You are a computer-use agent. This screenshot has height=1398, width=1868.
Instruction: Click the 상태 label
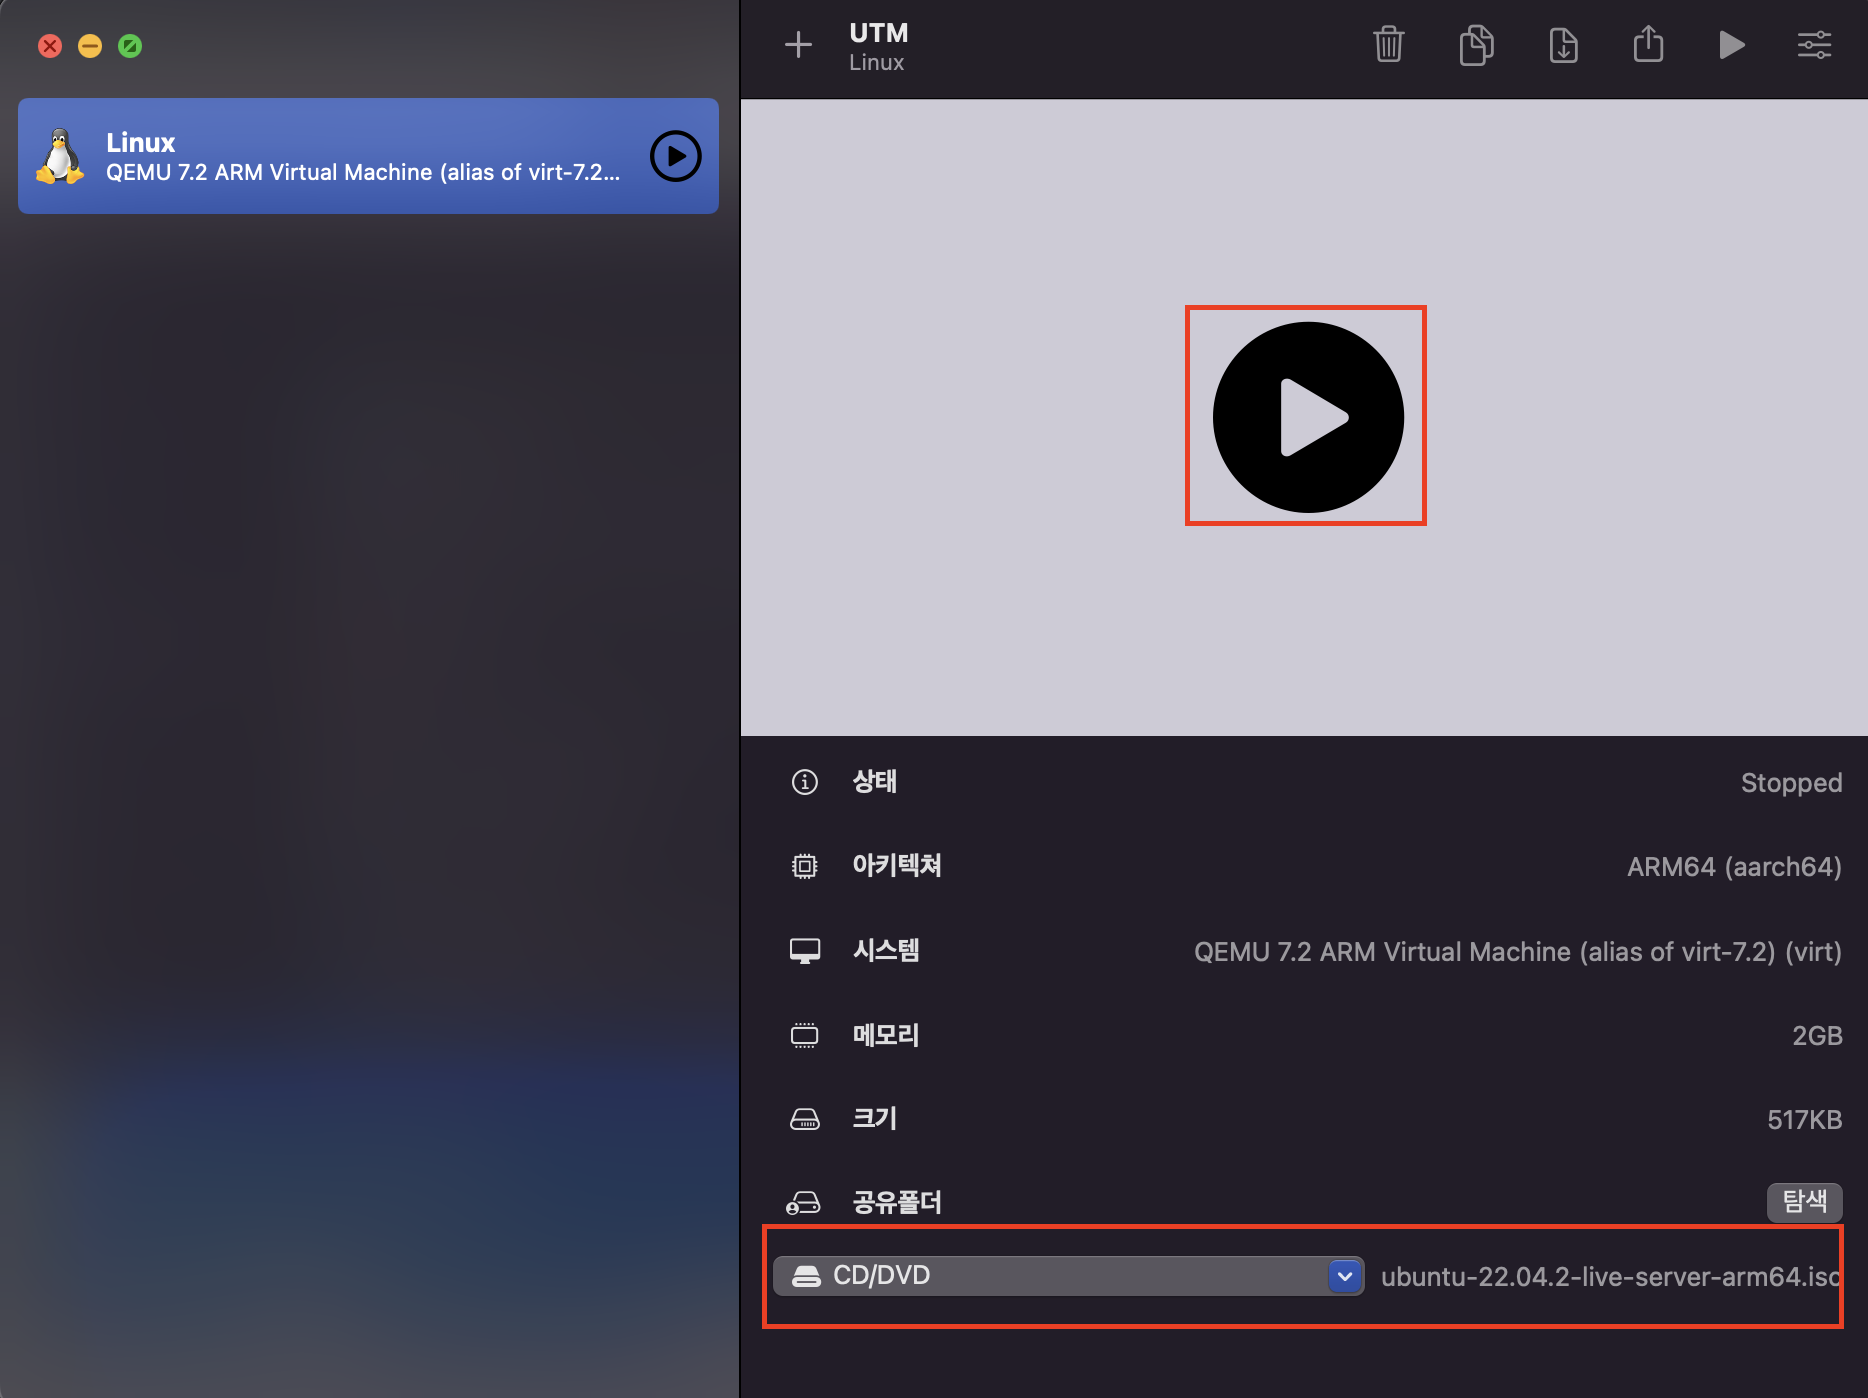874,782
